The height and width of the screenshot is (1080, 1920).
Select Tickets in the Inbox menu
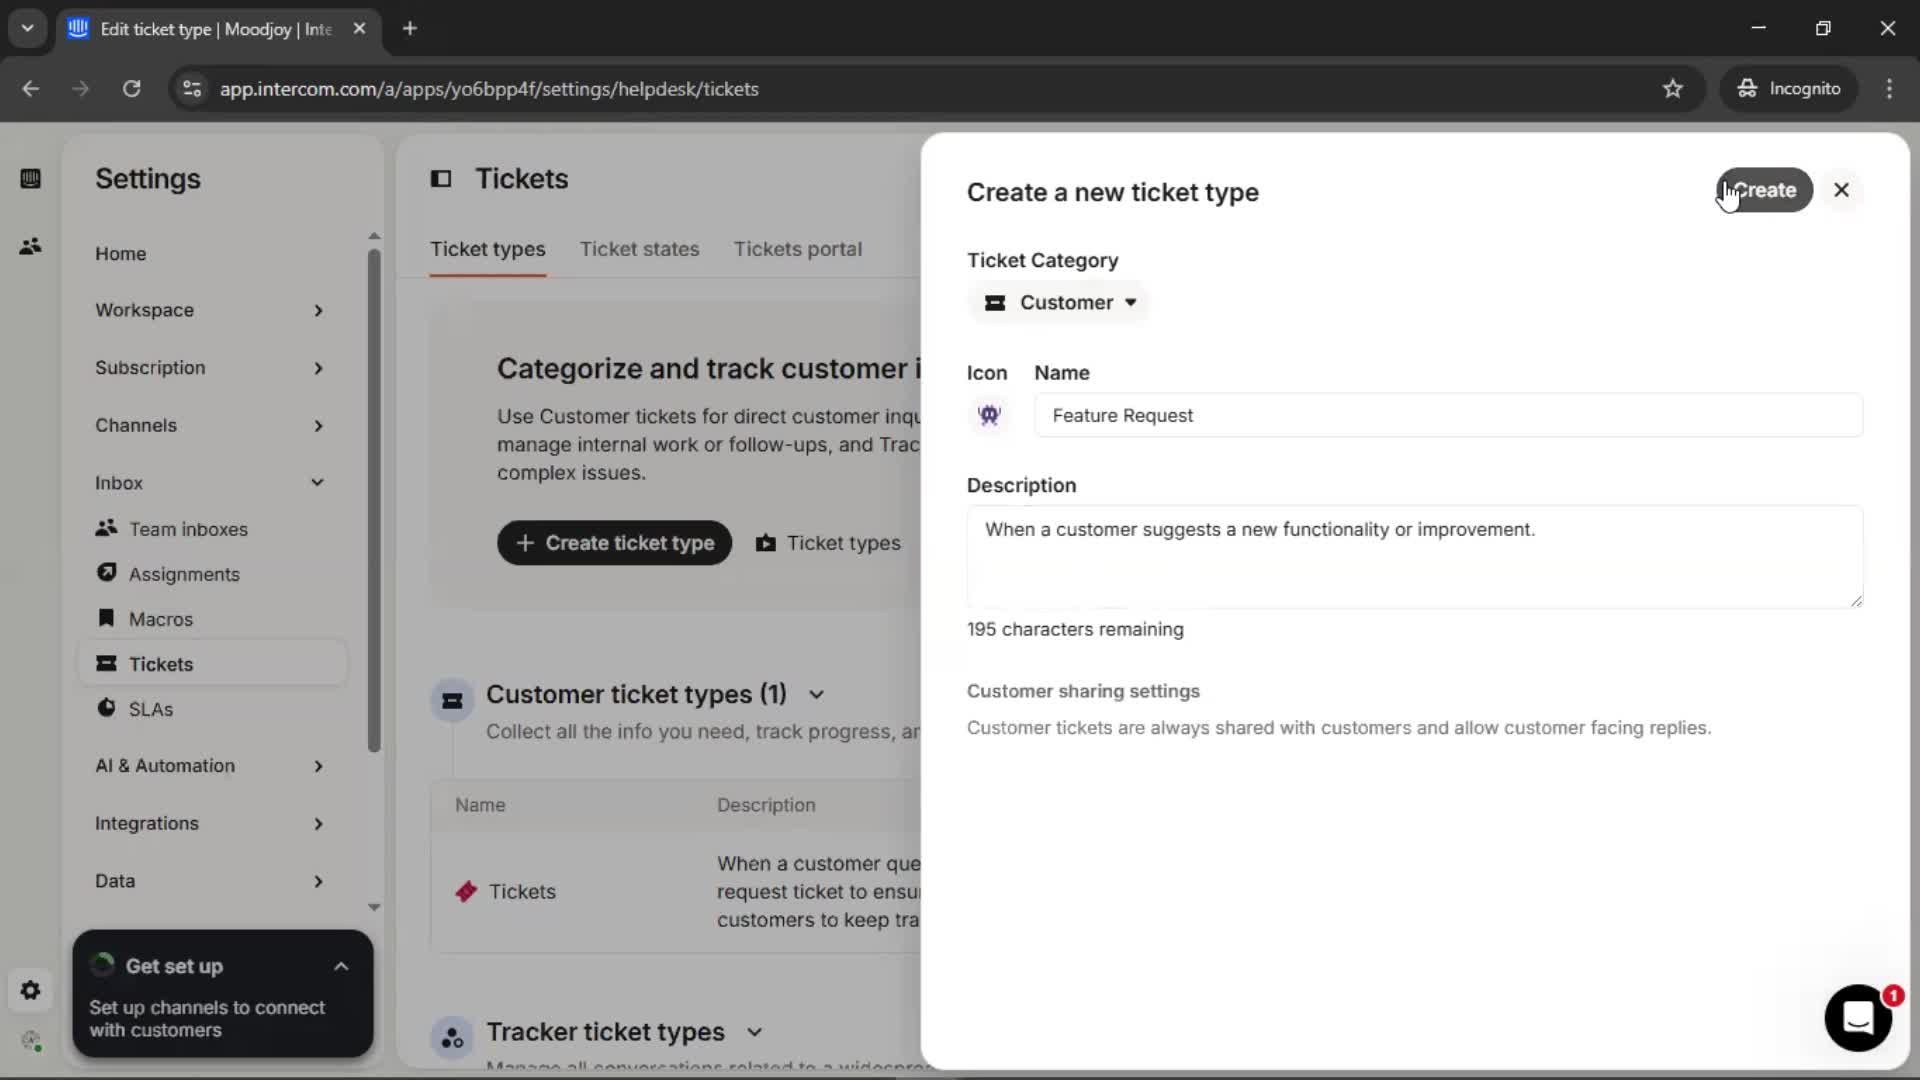coord(212,664)
